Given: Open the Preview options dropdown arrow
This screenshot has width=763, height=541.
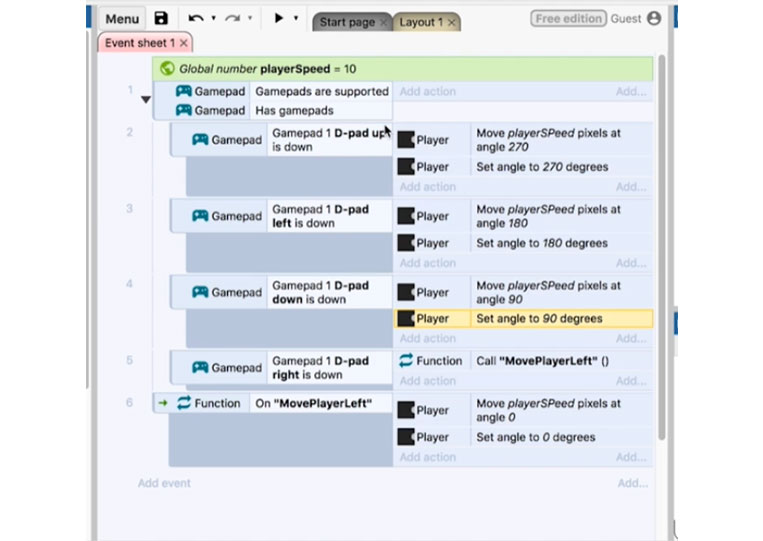Looking at the screenshot, I should pyautogui.click(x=296, y=18).
